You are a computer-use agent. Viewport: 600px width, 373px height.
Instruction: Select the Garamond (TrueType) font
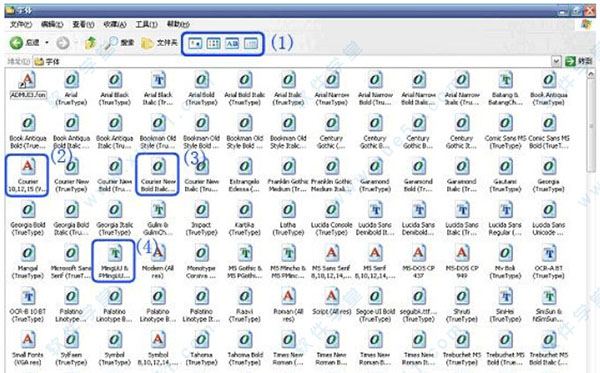tap(375, 175)
